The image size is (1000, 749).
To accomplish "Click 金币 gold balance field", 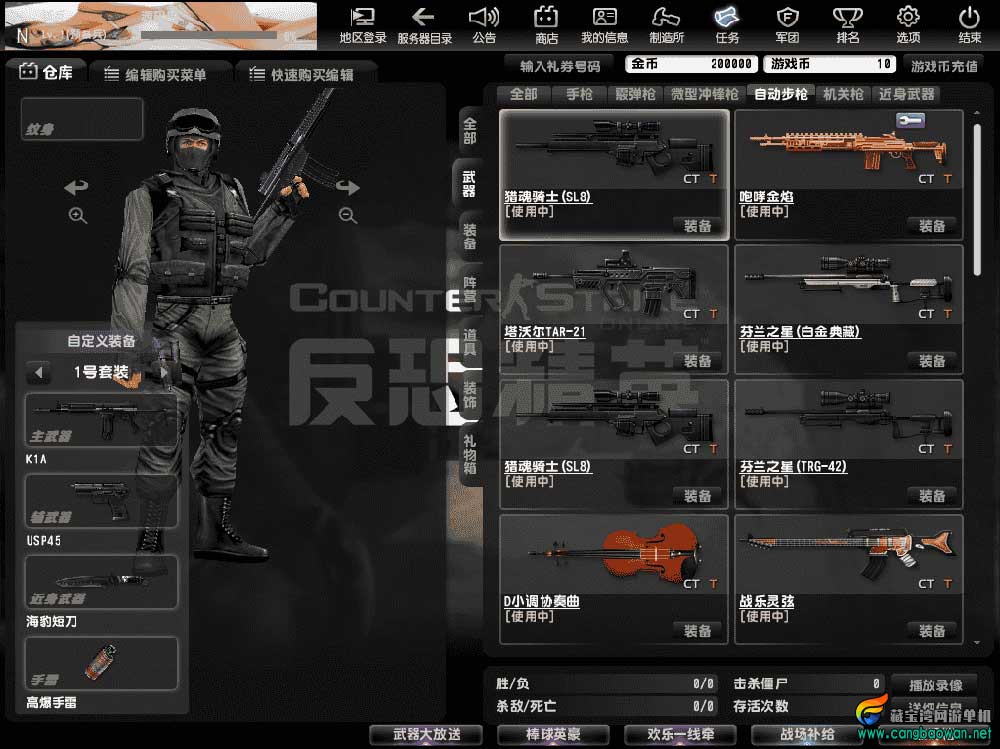I will (x=692, y=64).
